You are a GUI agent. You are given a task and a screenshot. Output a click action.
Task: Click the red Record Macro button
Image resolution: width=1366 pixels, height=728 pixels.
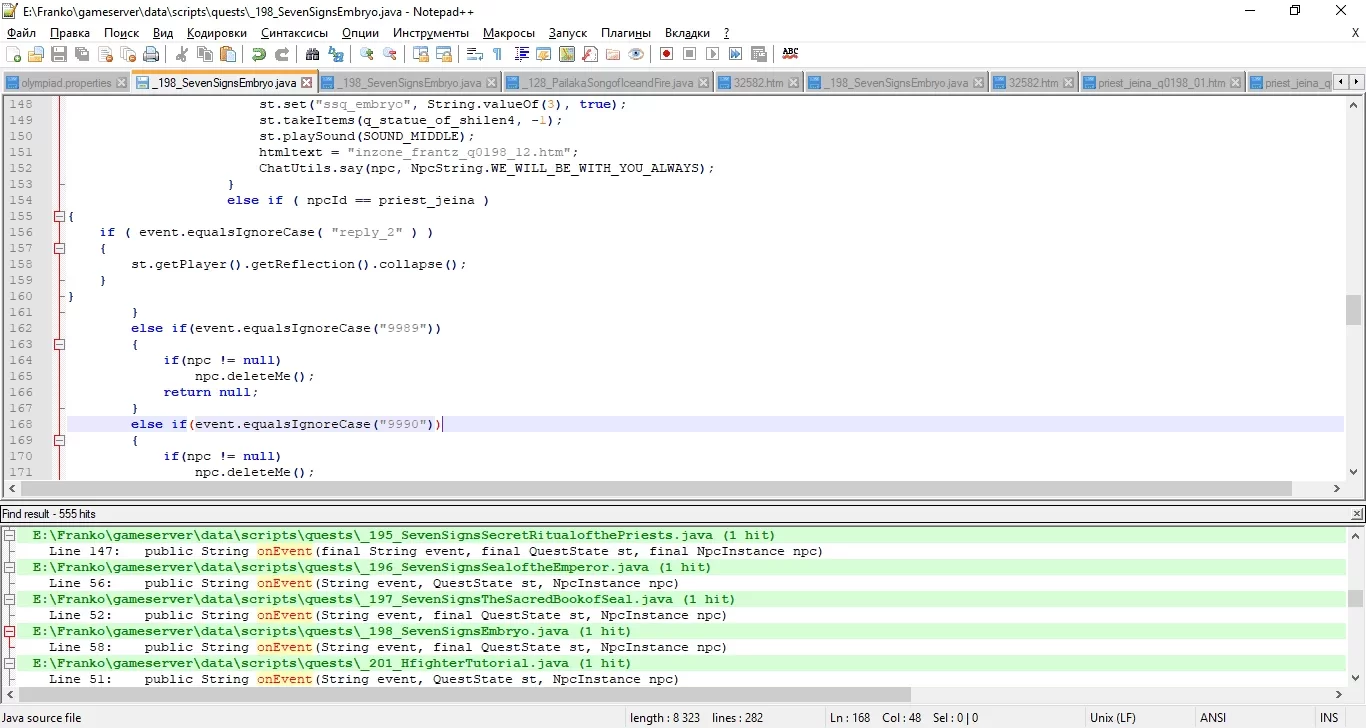[x=667, y=54]
